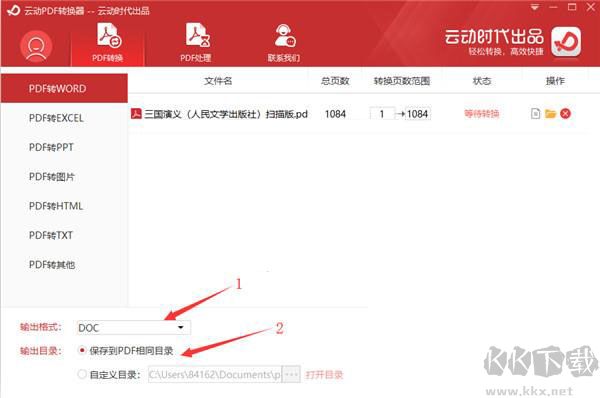Open the user account avatar icon

(36, 47)
